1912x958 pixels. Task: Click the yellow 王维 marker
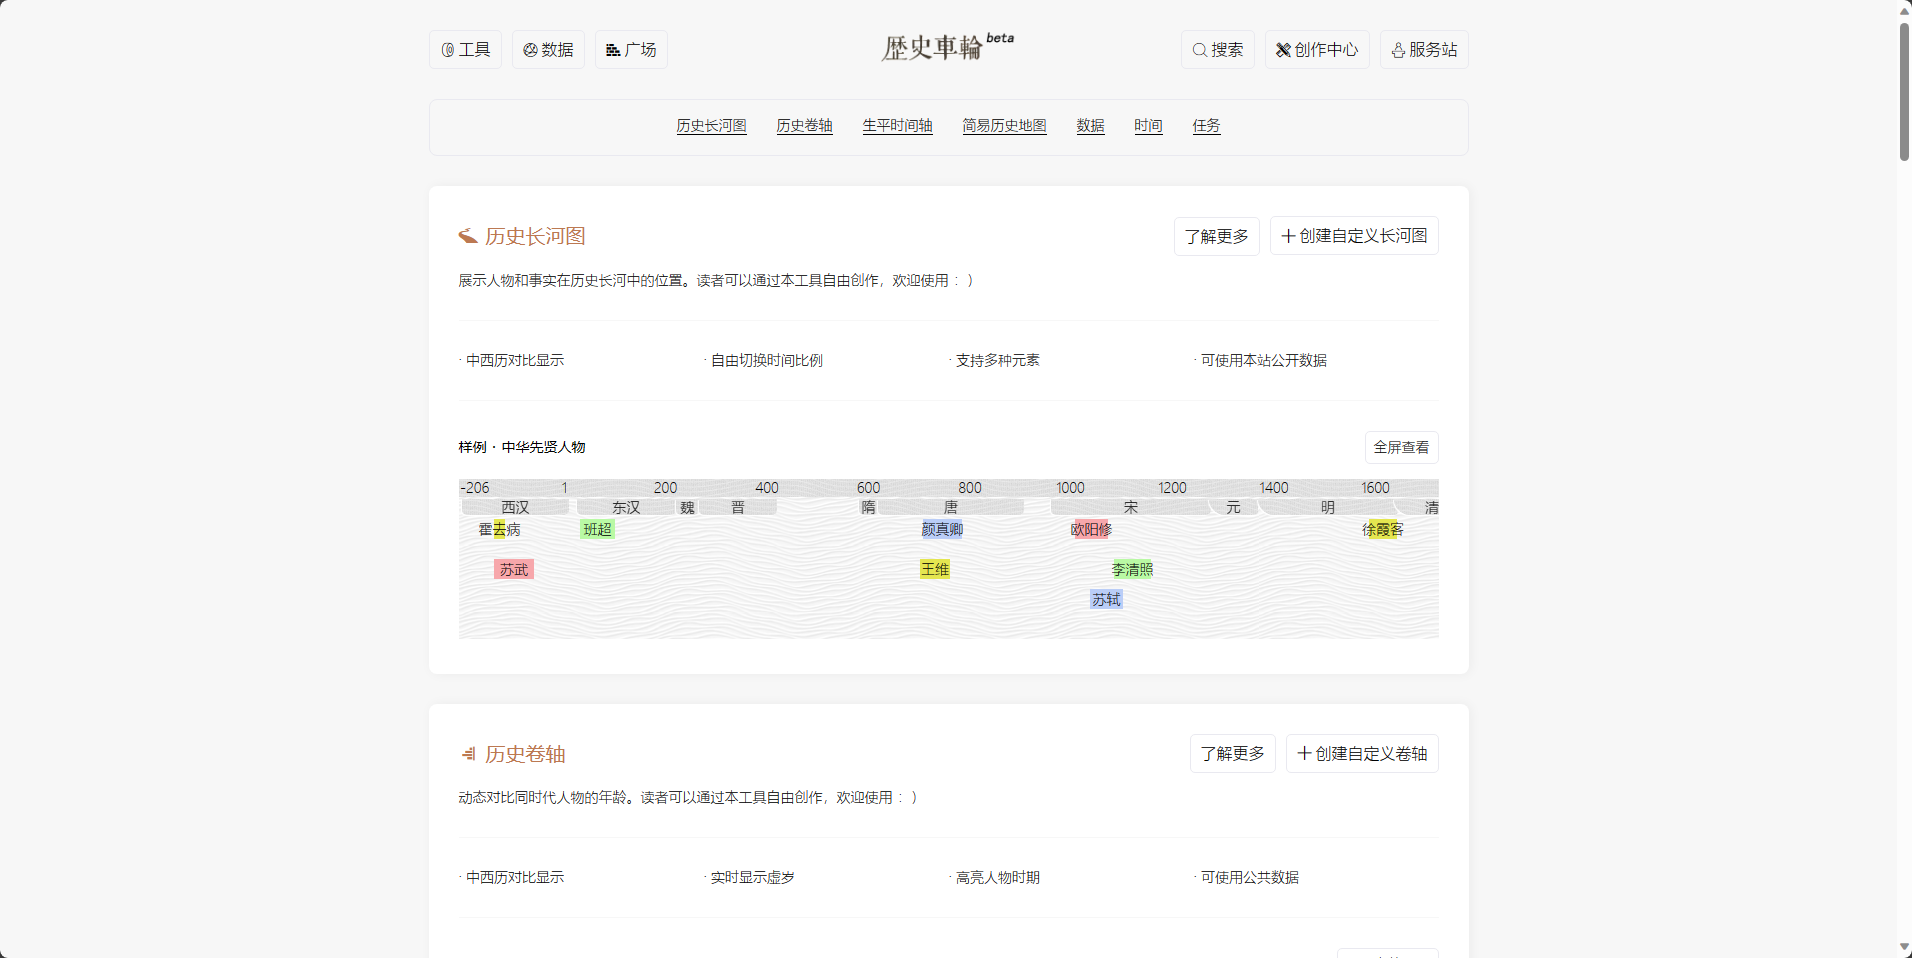[x=934, y=569]
